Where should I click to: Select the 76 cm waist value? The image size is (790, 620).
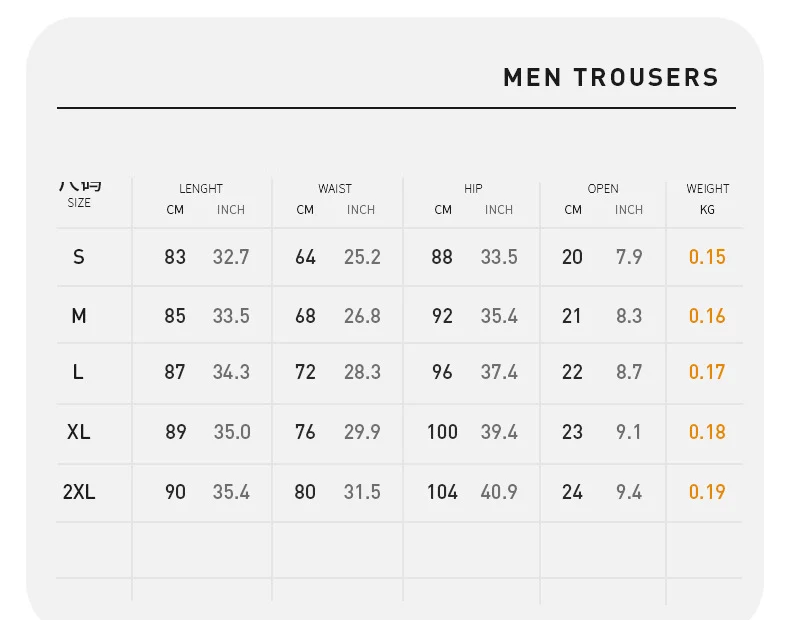[305, 432]
